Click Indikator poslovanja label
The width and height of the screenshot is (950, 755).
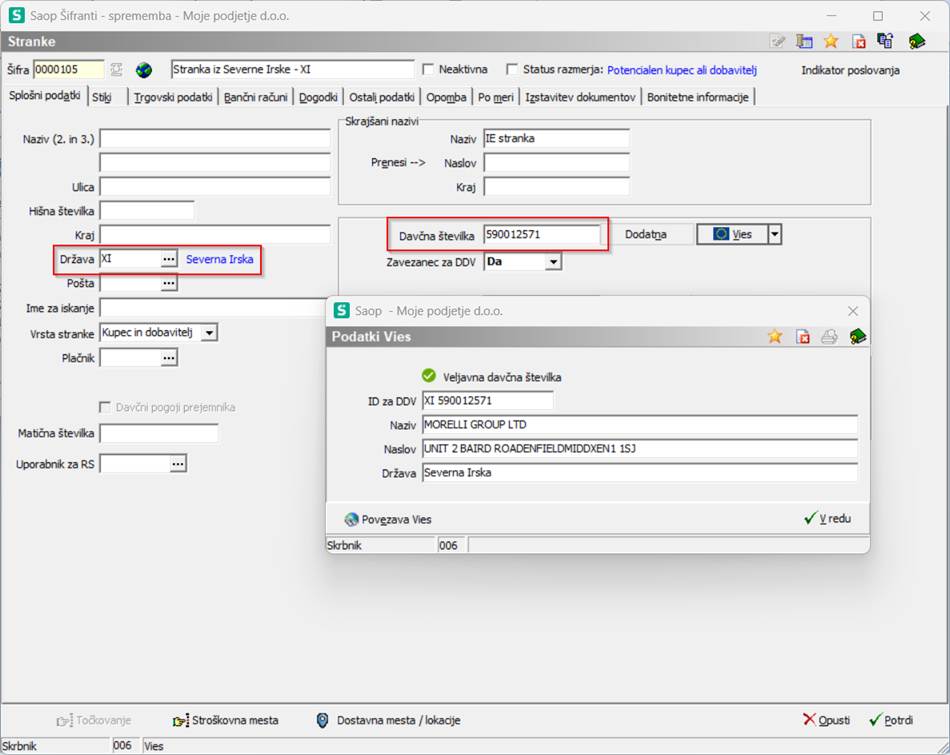click(850, 70)
